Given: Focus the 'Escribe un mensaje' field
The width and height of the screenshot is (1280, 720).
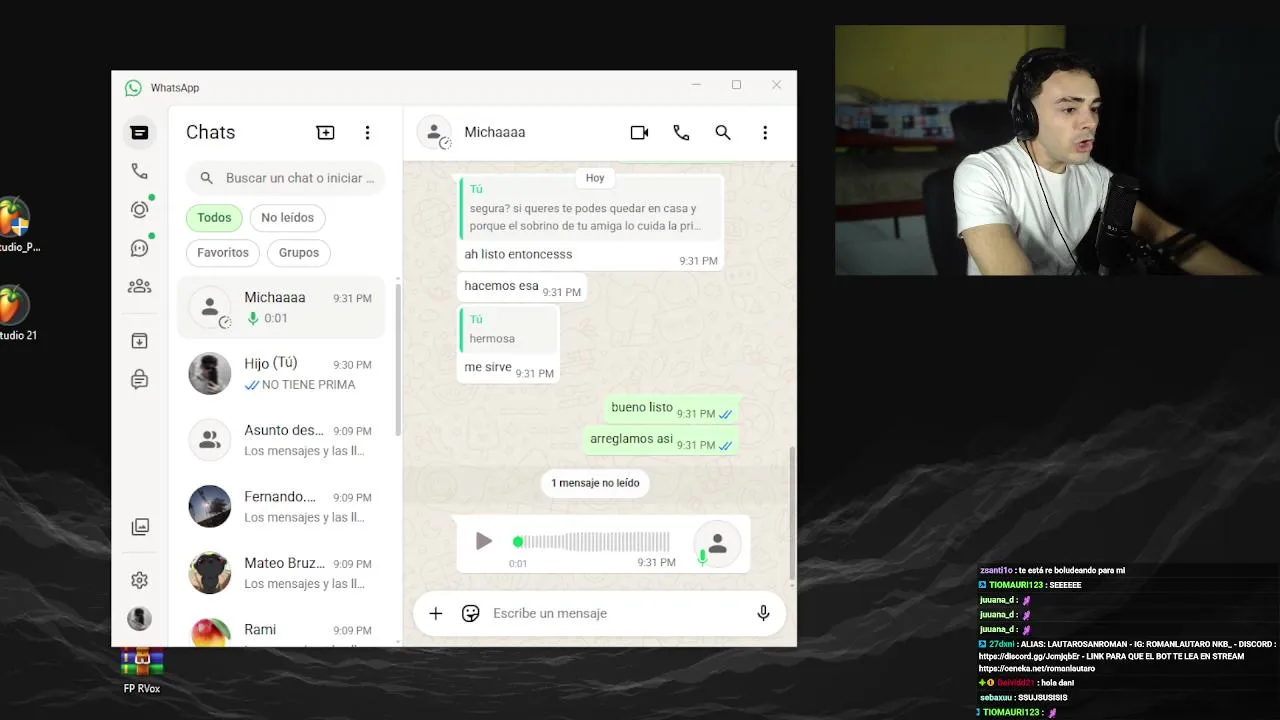Looking at the screenshot, I should point(617,613).
